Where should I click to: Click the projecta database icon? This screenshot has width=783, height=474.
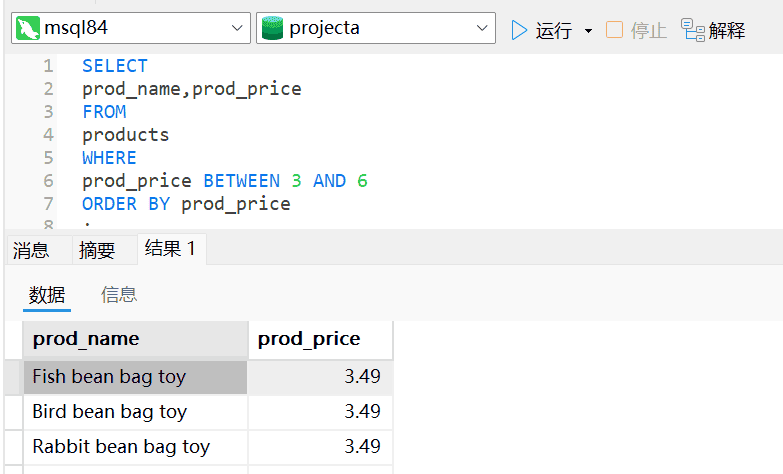272,28
